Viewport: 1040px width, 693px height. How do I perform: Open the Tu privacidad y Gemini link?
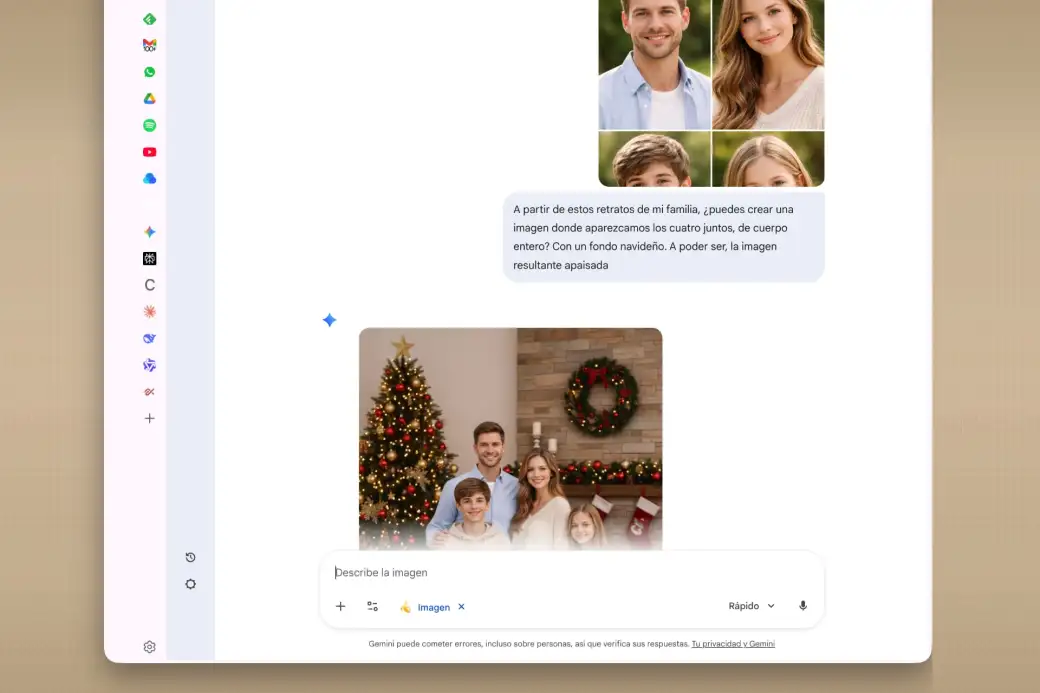pos(733,643)
